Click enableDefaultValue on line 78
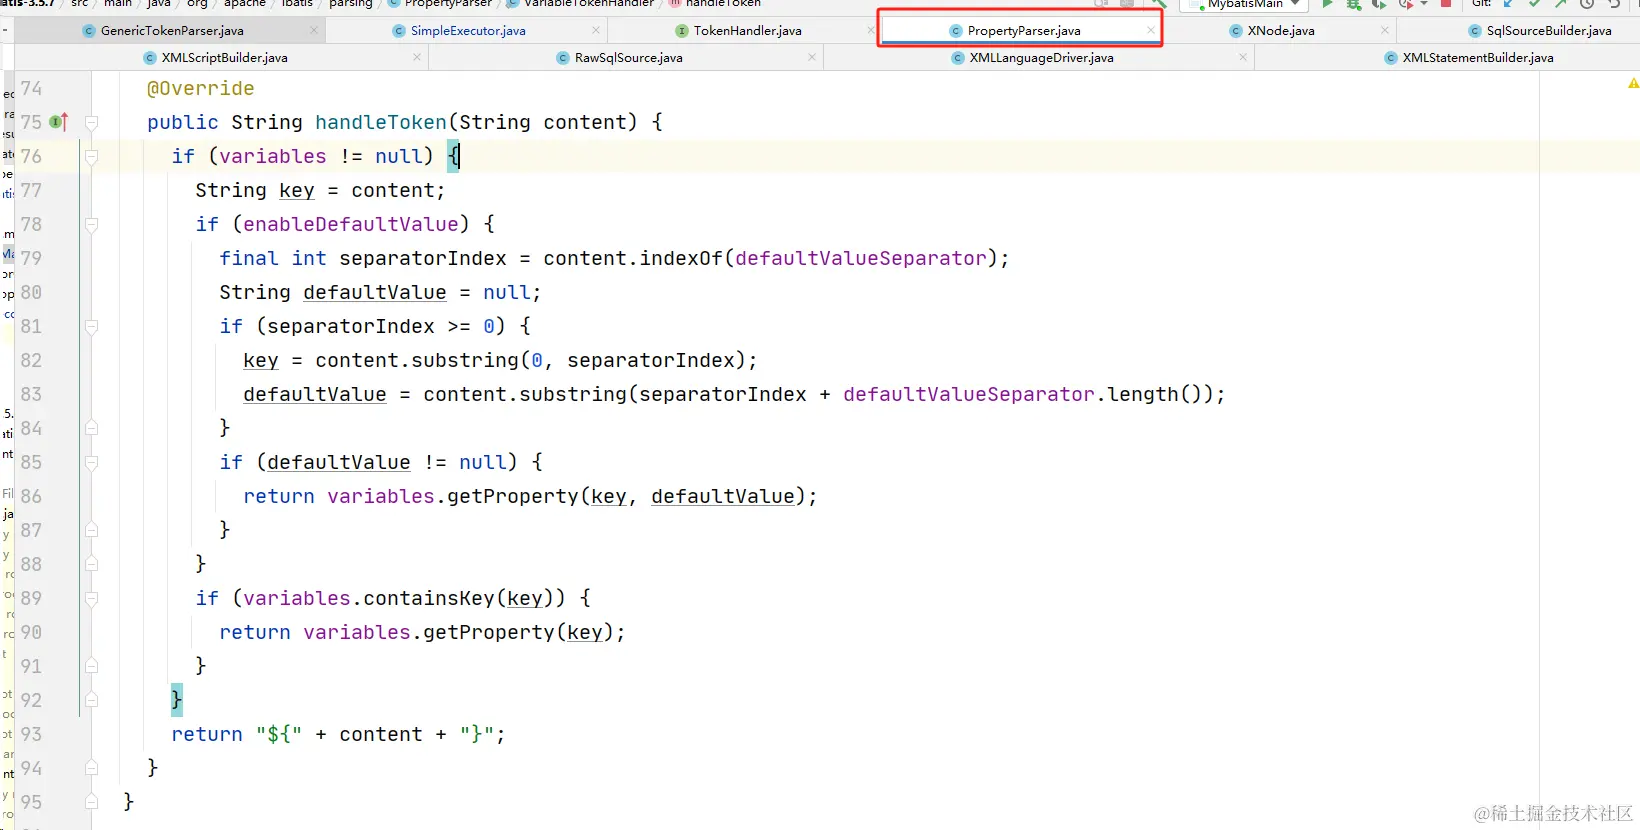The width and height of the screenshot is (1640, 830). [351, 225]
